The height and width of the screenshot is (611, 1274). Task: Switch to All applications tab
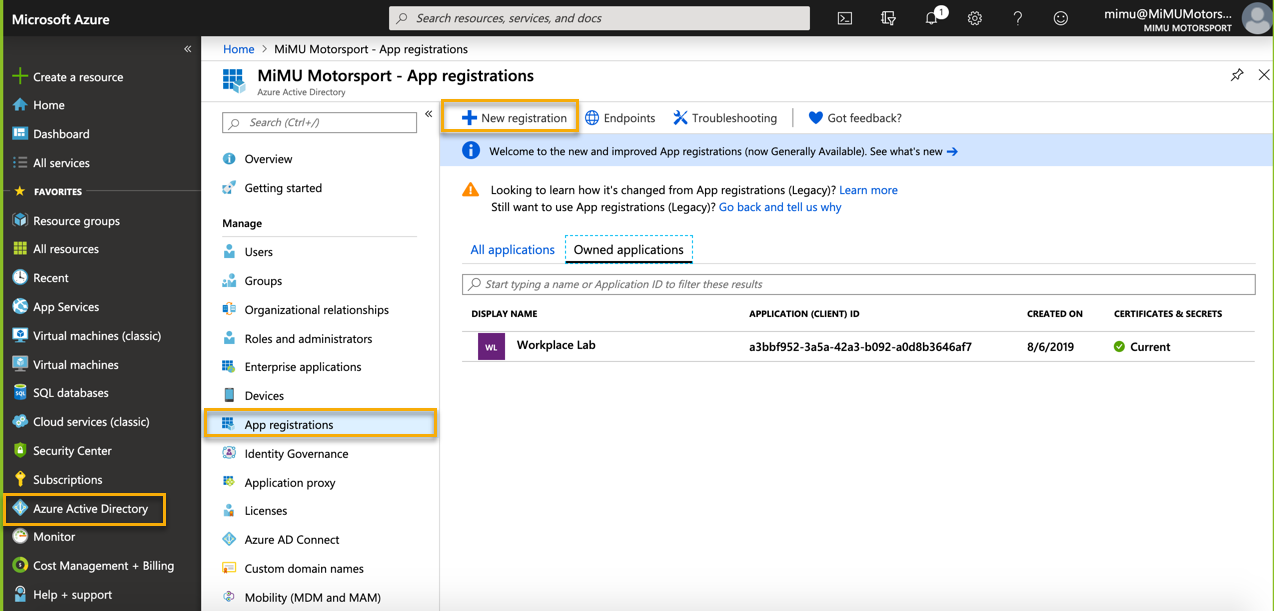coord(512,250)
